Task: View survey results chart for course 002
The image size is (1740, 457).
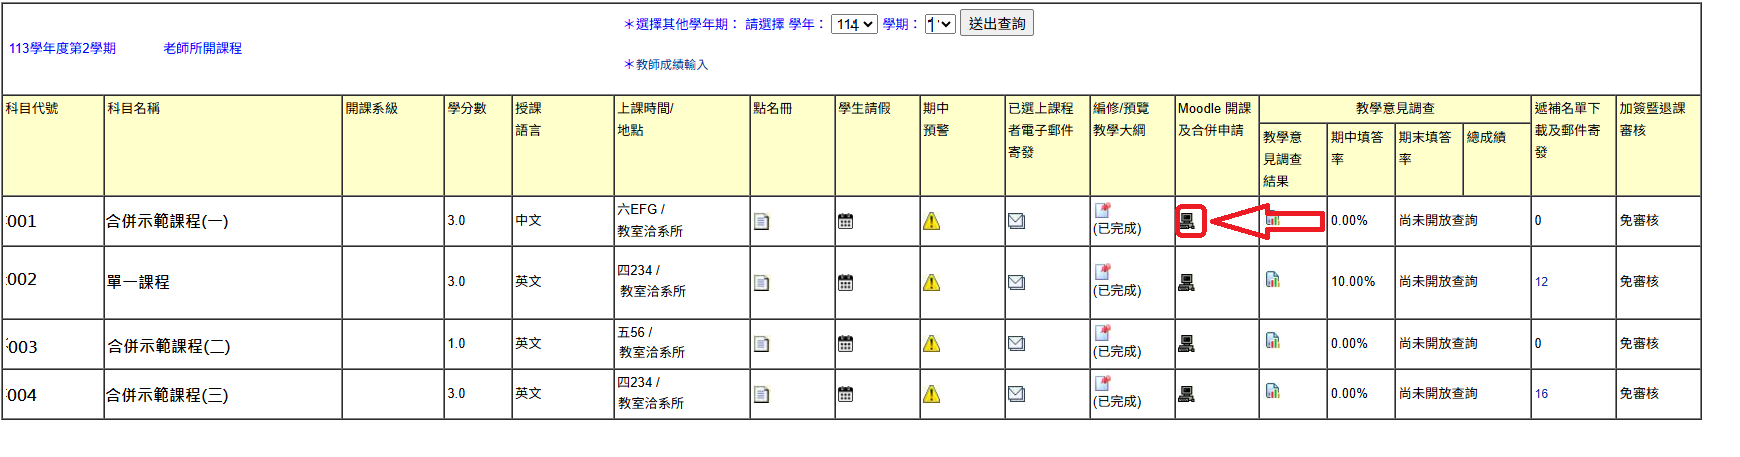Action: pos(1272,280)
